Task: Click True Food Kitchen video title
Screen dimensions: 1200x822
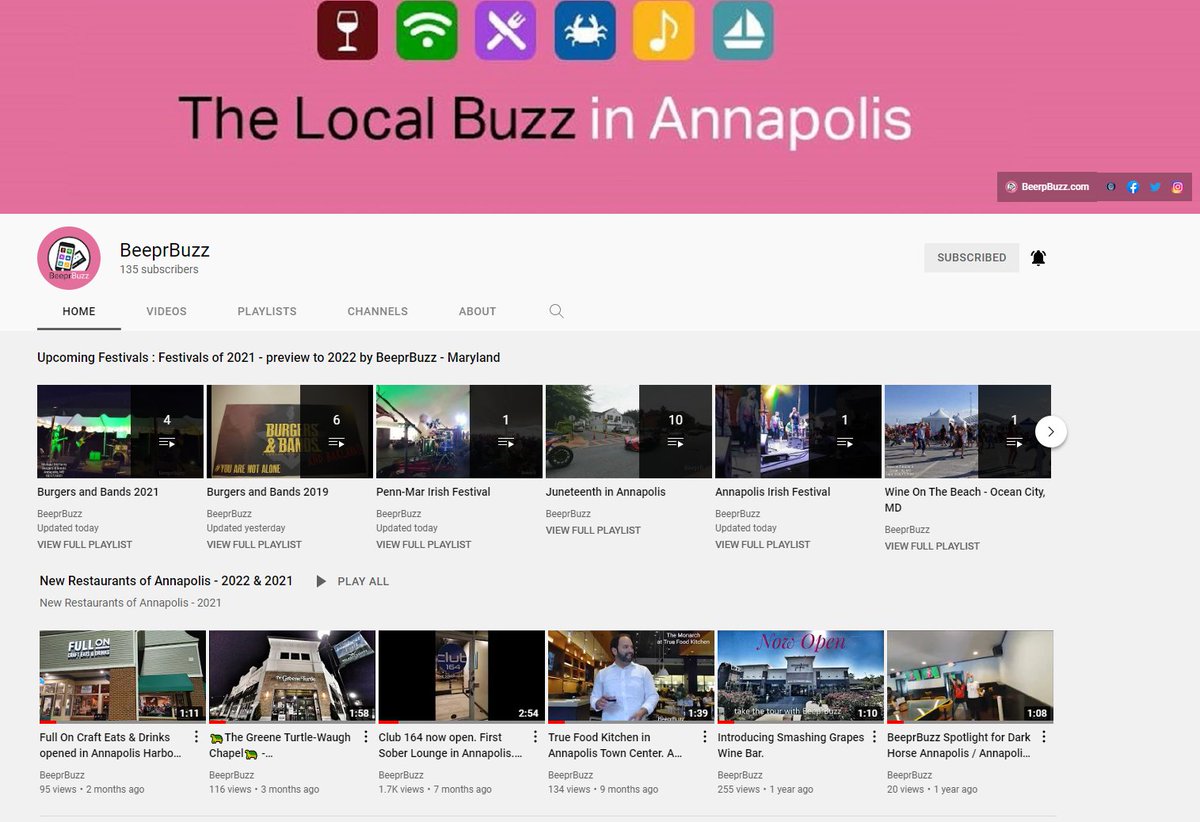Action: [615, 745]
